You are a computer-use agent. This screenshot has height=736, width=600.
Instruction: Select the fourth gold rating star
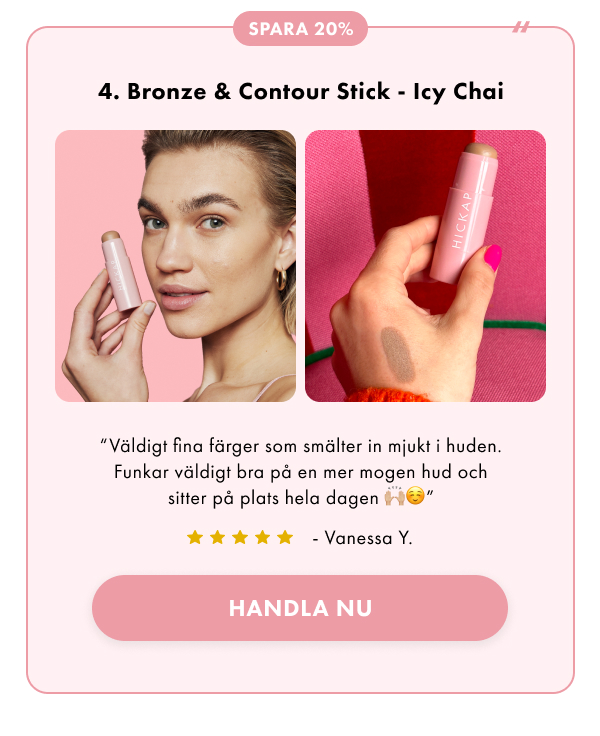[262, 537]
